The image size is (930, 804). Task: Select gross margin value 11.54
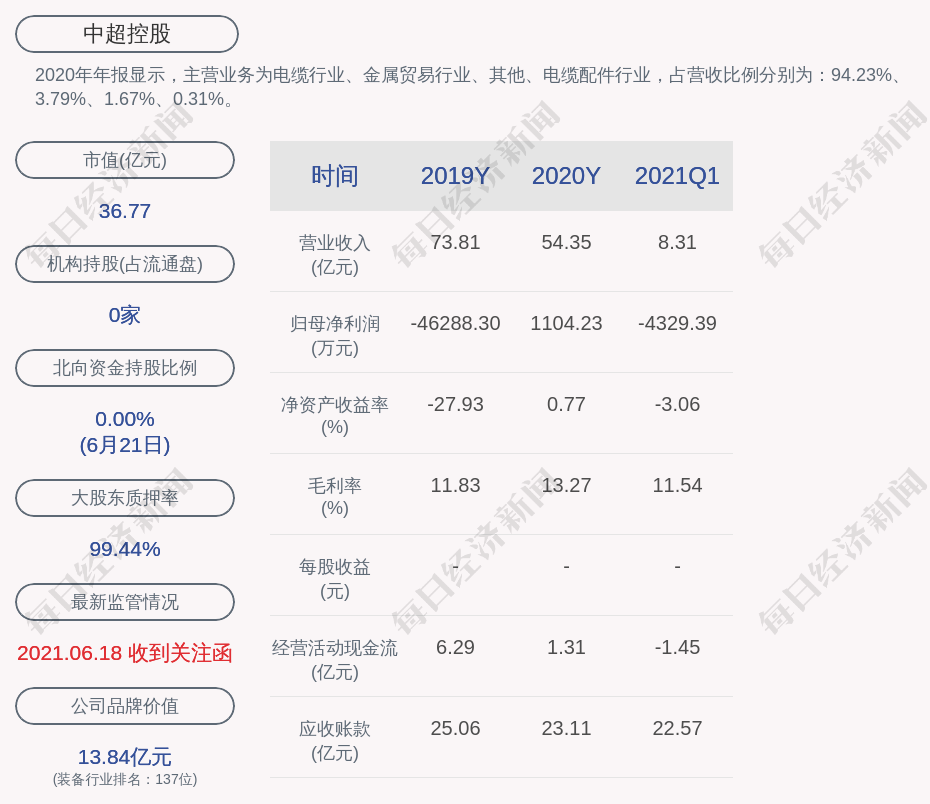677,486
